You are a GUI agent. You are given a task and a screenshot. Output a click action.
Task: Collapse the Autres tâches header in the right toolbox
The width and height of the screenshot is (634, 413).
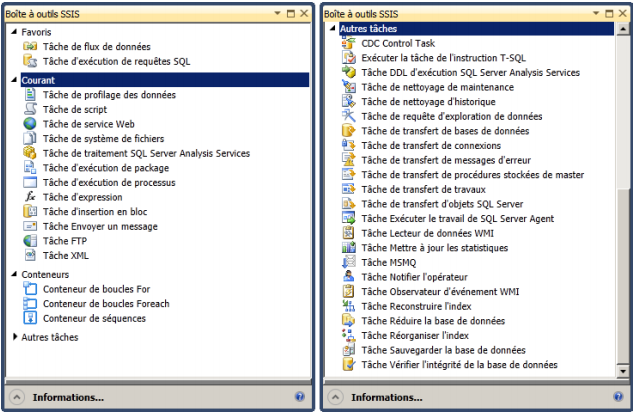point(334,29)
